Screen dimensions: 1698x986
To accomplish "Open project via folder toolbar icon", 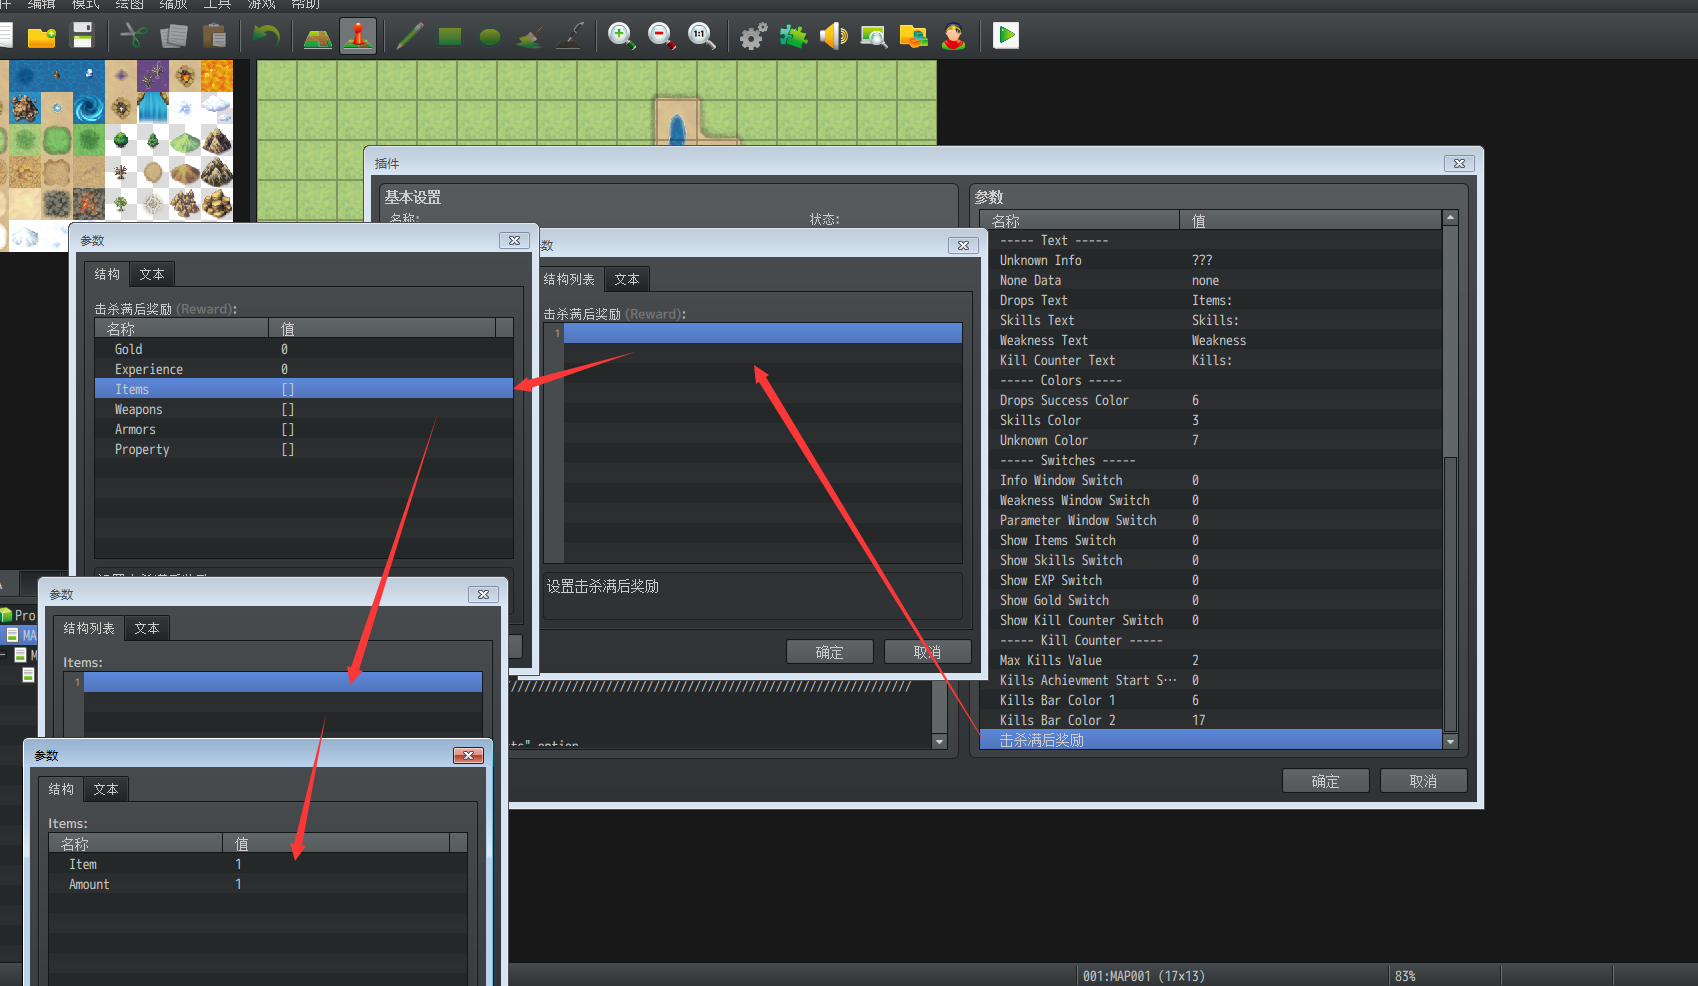I will [42, 37].
